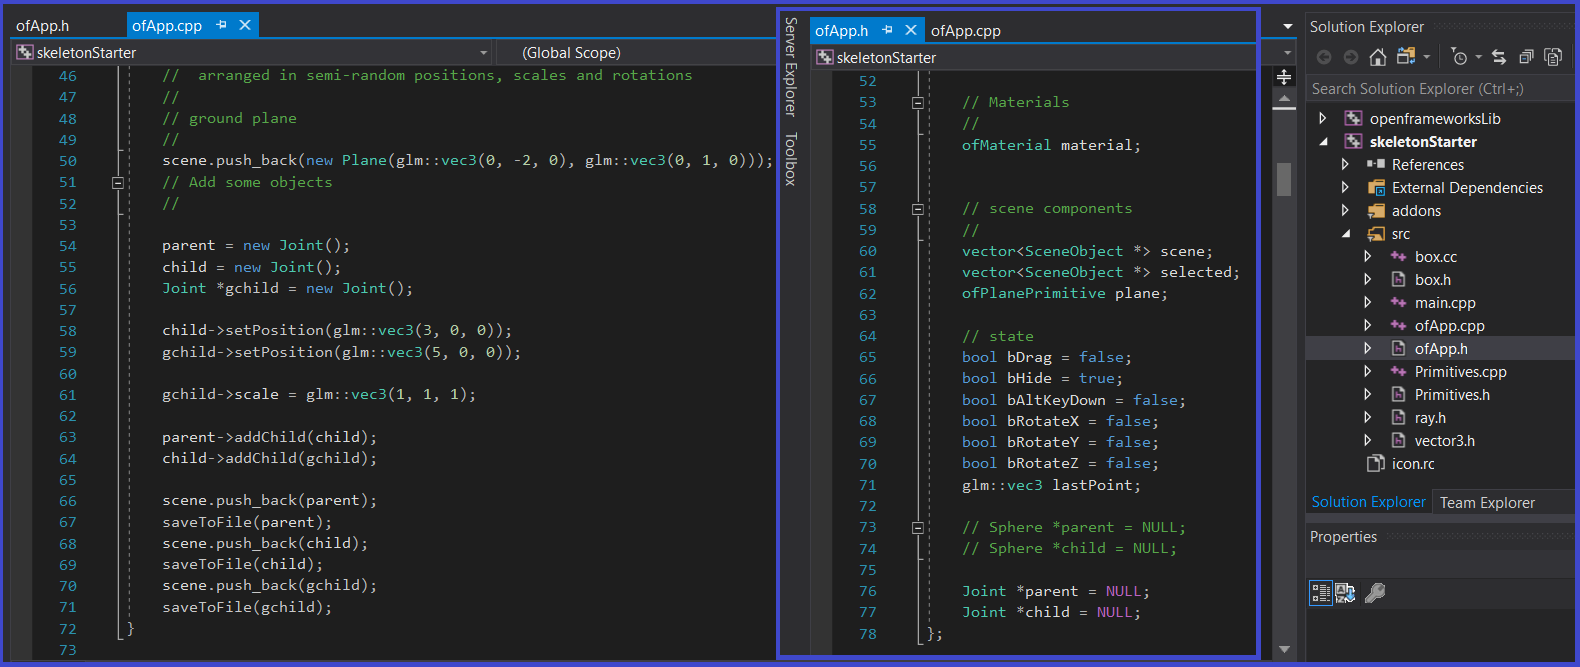Viewport: 1580px width, 667px height.
Task: Open the Server Explorer side tab
Action: [x=791, y=67]
